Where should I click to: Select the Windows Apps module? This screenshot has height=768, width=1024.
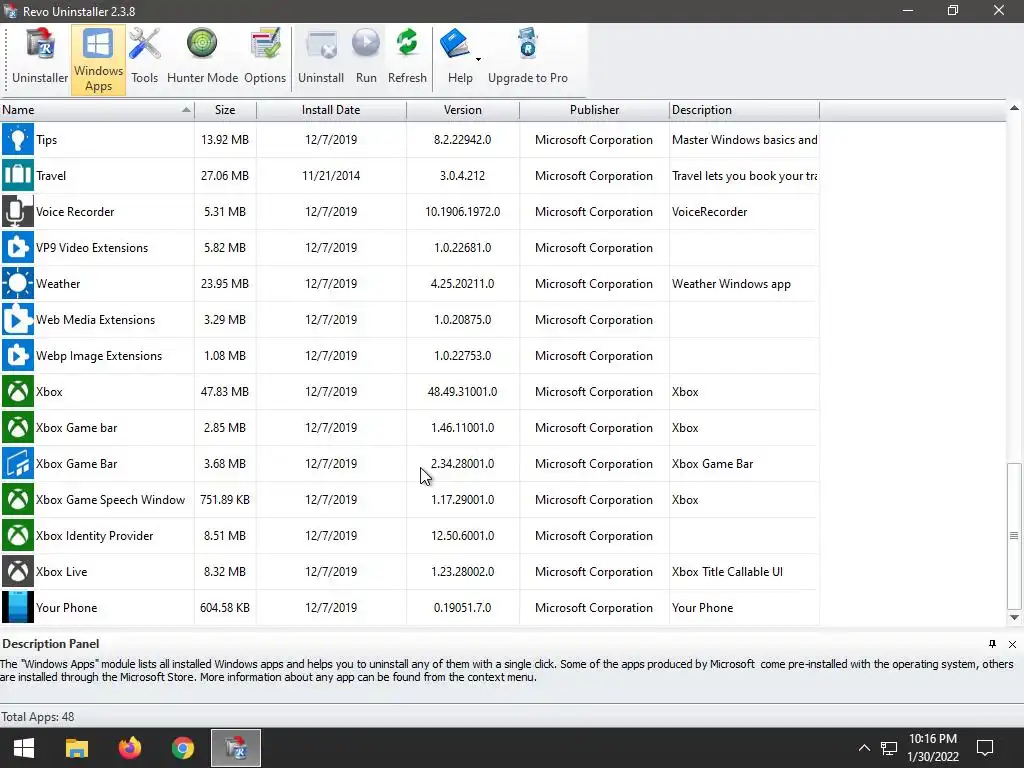point(98,59)
